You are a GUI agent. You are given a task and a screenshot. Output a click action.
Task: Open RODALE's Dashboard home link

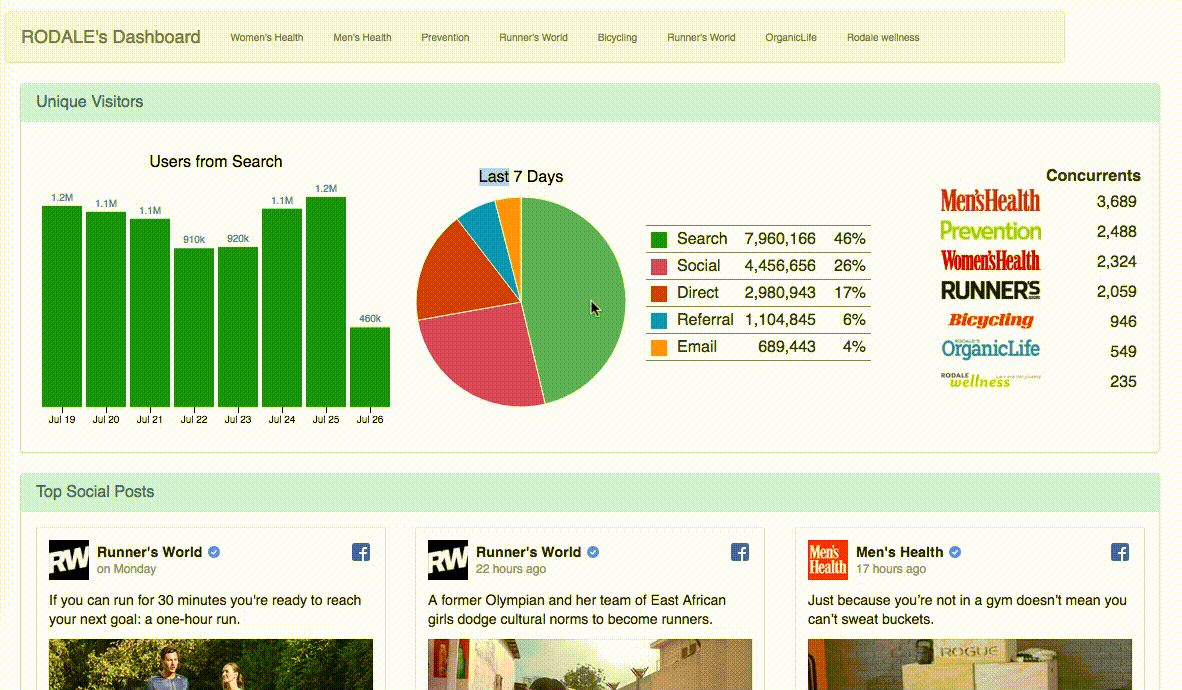[111, 37]
